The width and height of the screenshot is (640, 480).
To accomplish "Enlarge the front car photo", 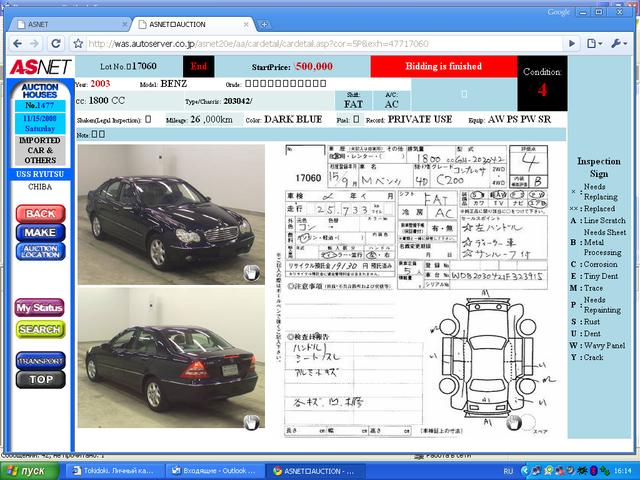I will tap(171, 214).
